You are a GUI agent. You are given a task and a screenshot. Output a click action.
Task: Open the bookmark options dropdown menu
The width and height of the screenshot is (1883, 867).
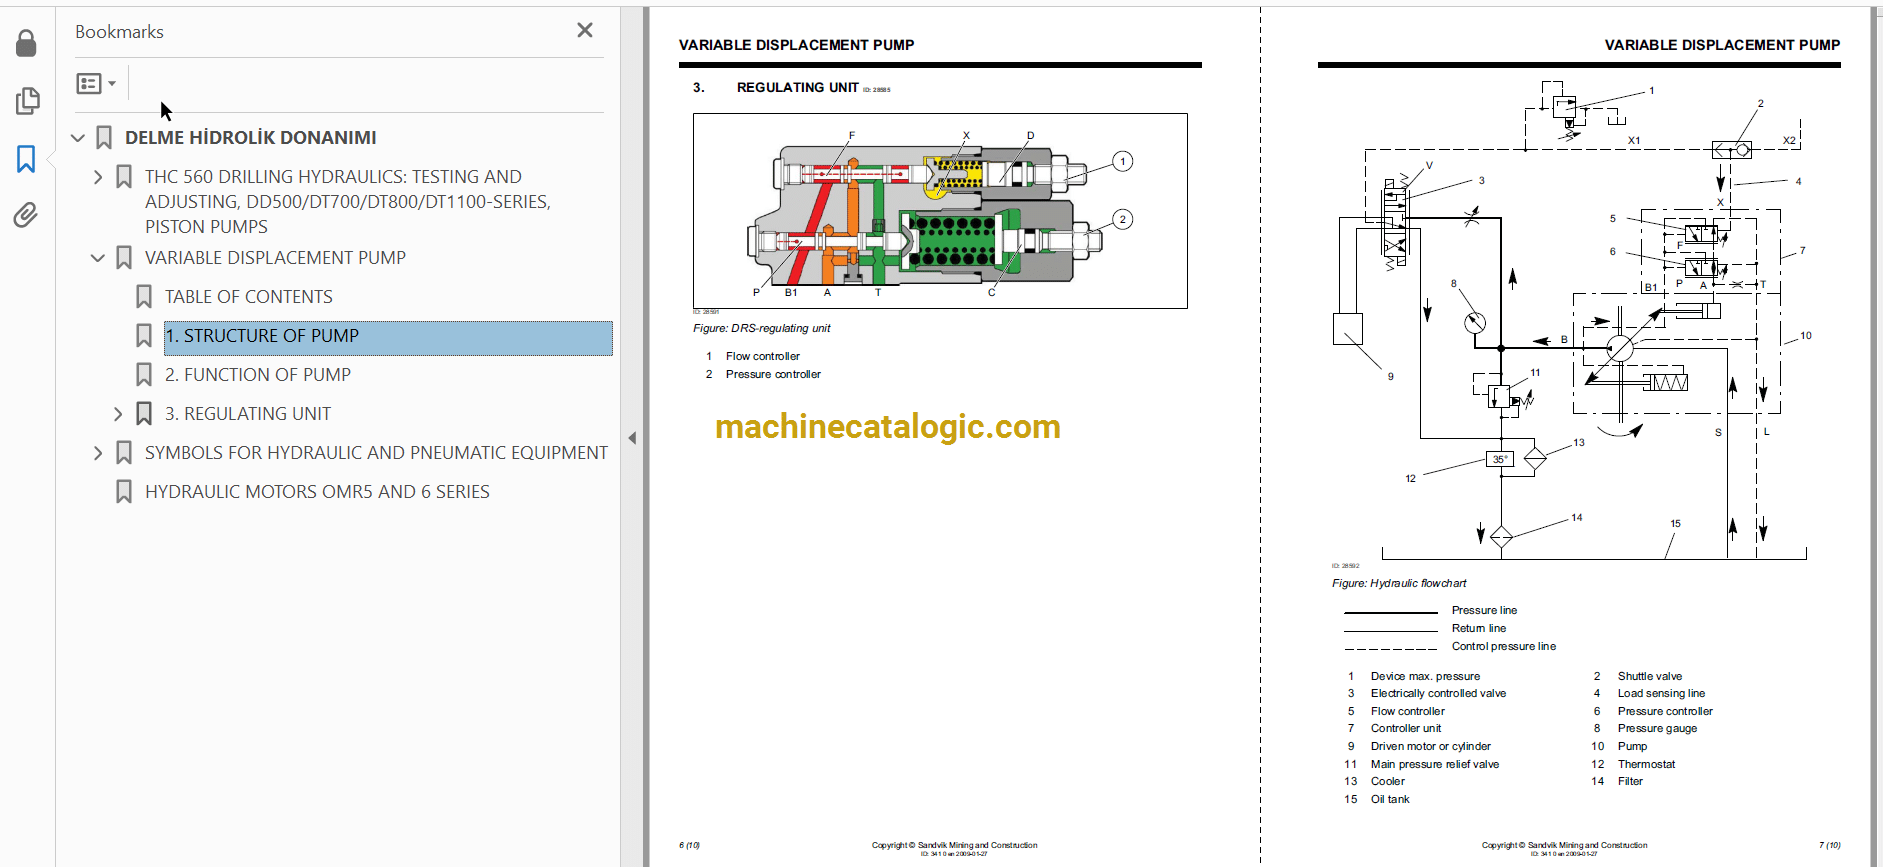tap(96, 84)
